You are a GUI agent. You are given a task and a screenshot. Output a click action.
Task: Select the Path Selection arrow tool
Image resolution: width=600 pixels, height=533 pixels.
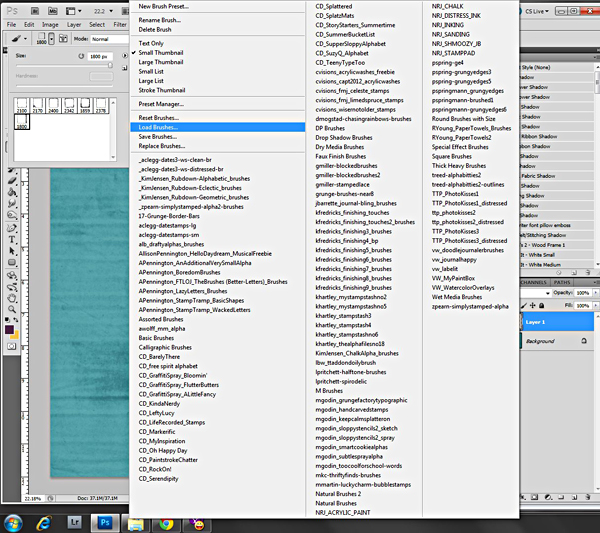pos(12,251)
